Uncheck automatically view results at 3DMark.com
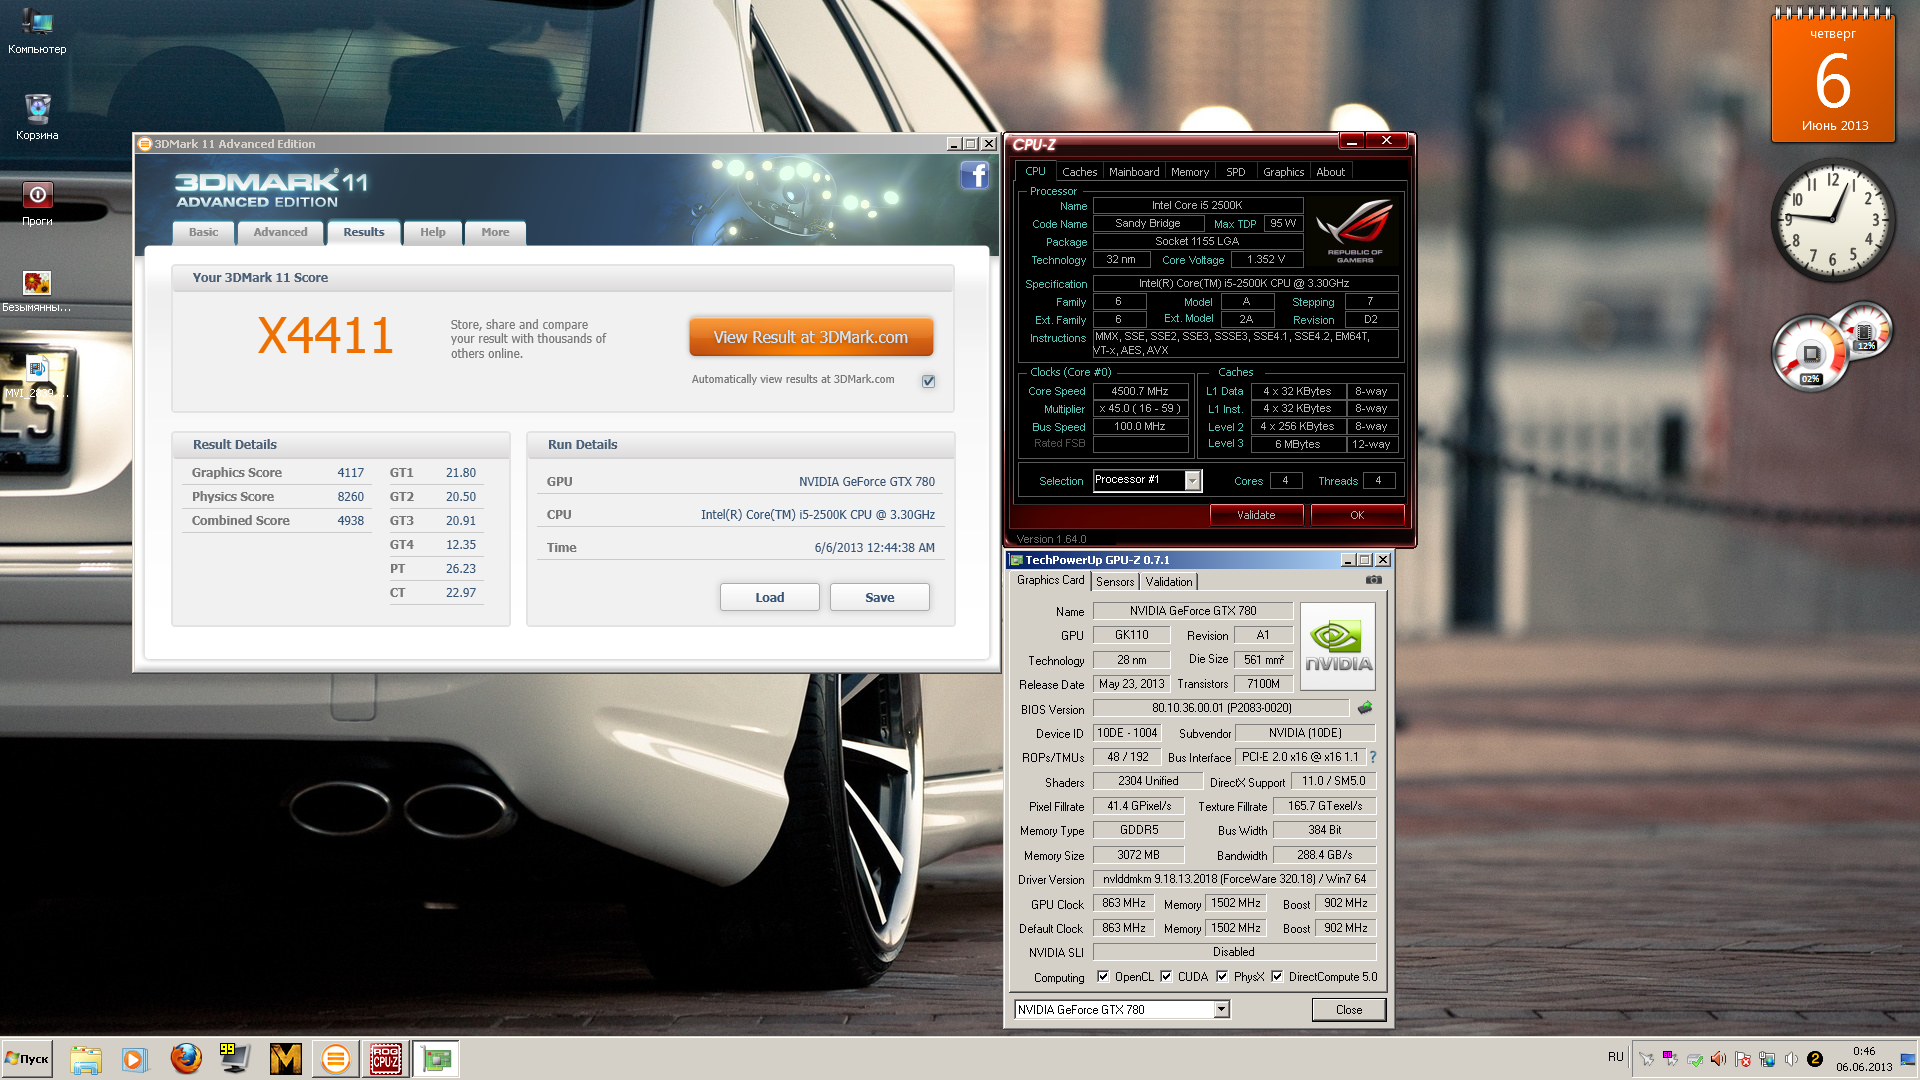The height and width of the screenshot is (1080, 1920). pos(928,381)
